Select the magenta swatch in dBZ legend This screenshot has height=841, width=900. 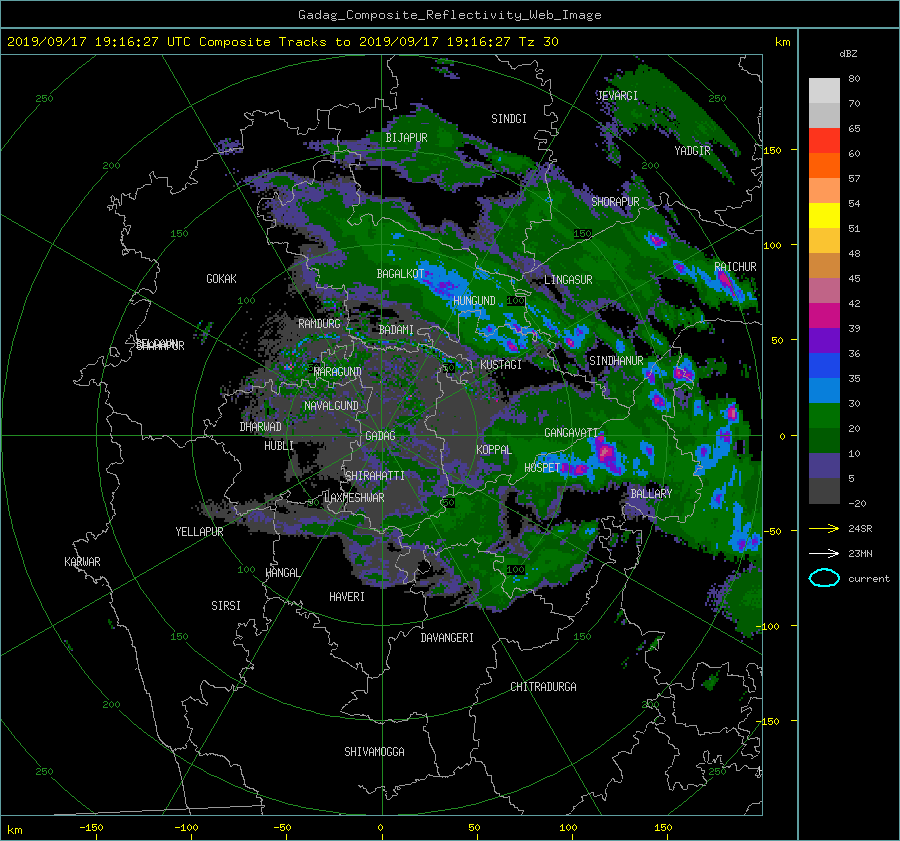824,315
